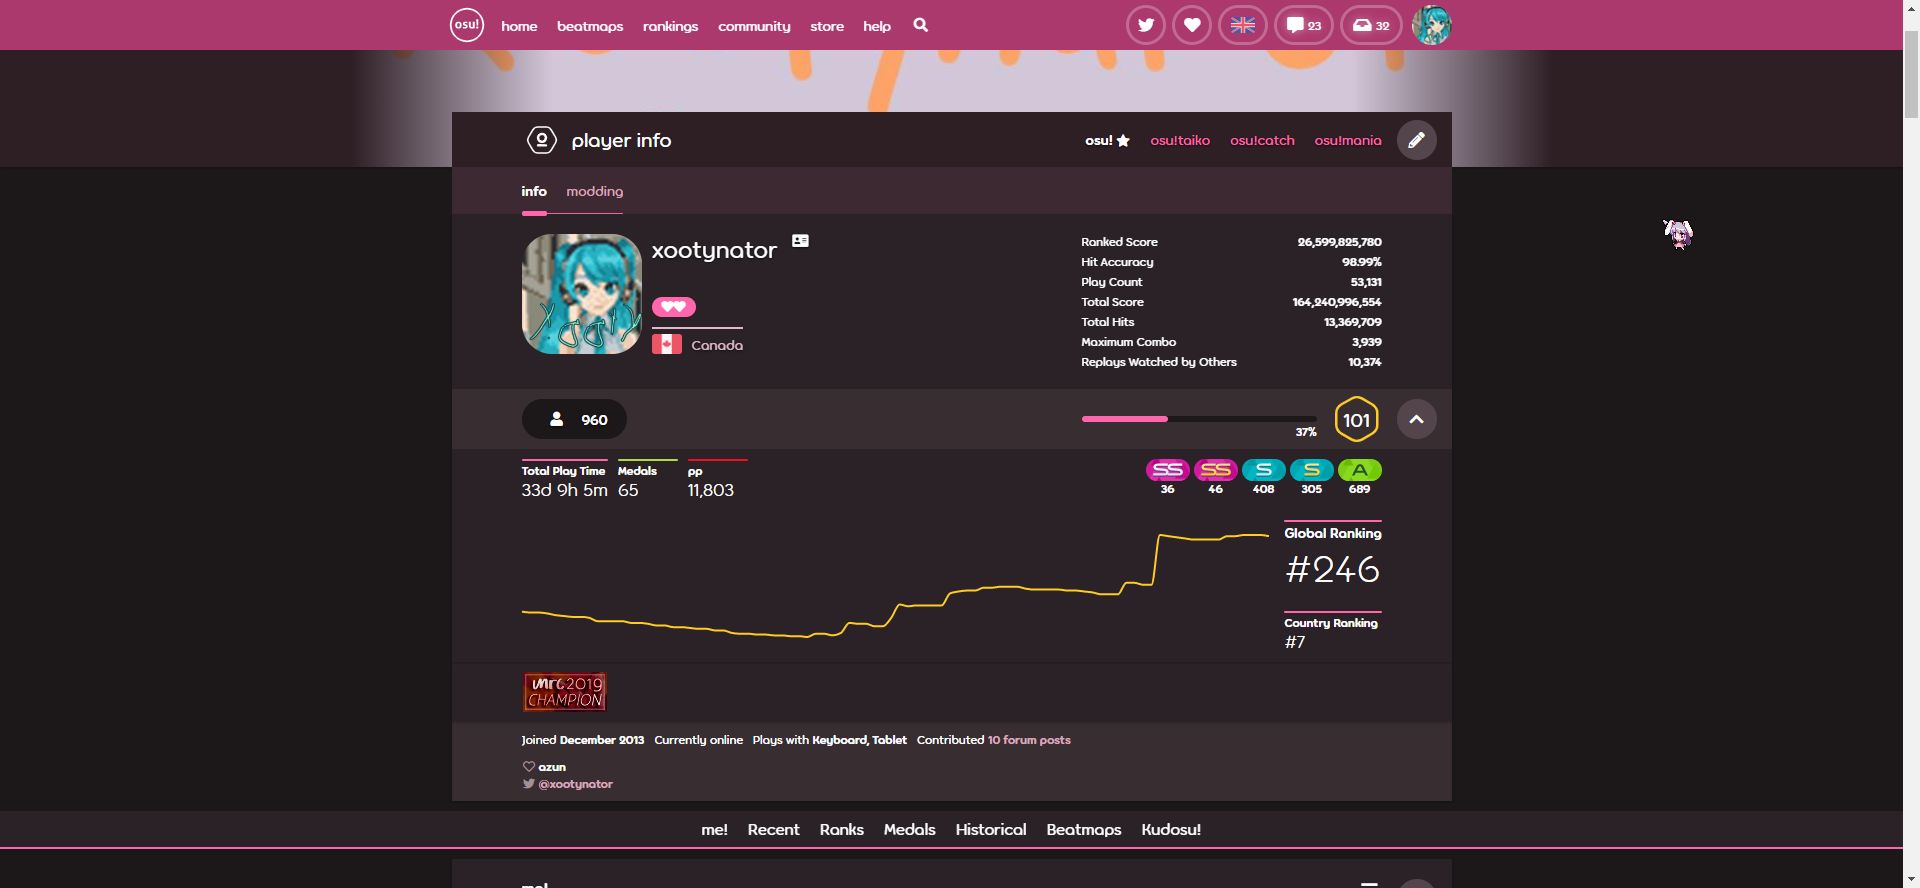1920x888 pixels.
Task: Jump to the Ranks section
Action: [842, 829]
